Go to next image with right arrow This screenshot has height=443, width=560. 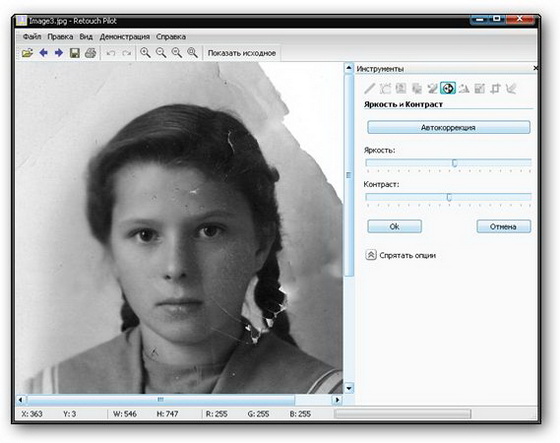[x=59, y=53]
